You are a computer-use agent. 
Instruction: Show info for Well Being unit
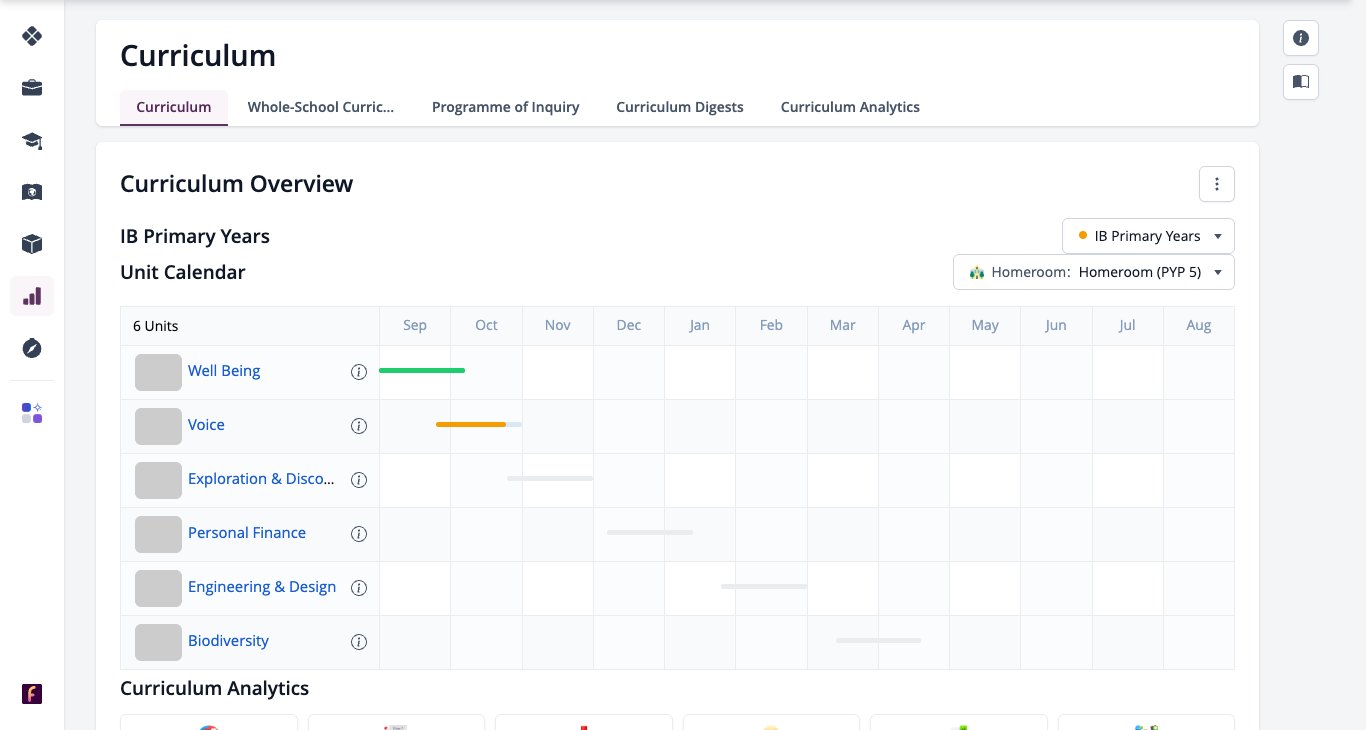[359, 372]
